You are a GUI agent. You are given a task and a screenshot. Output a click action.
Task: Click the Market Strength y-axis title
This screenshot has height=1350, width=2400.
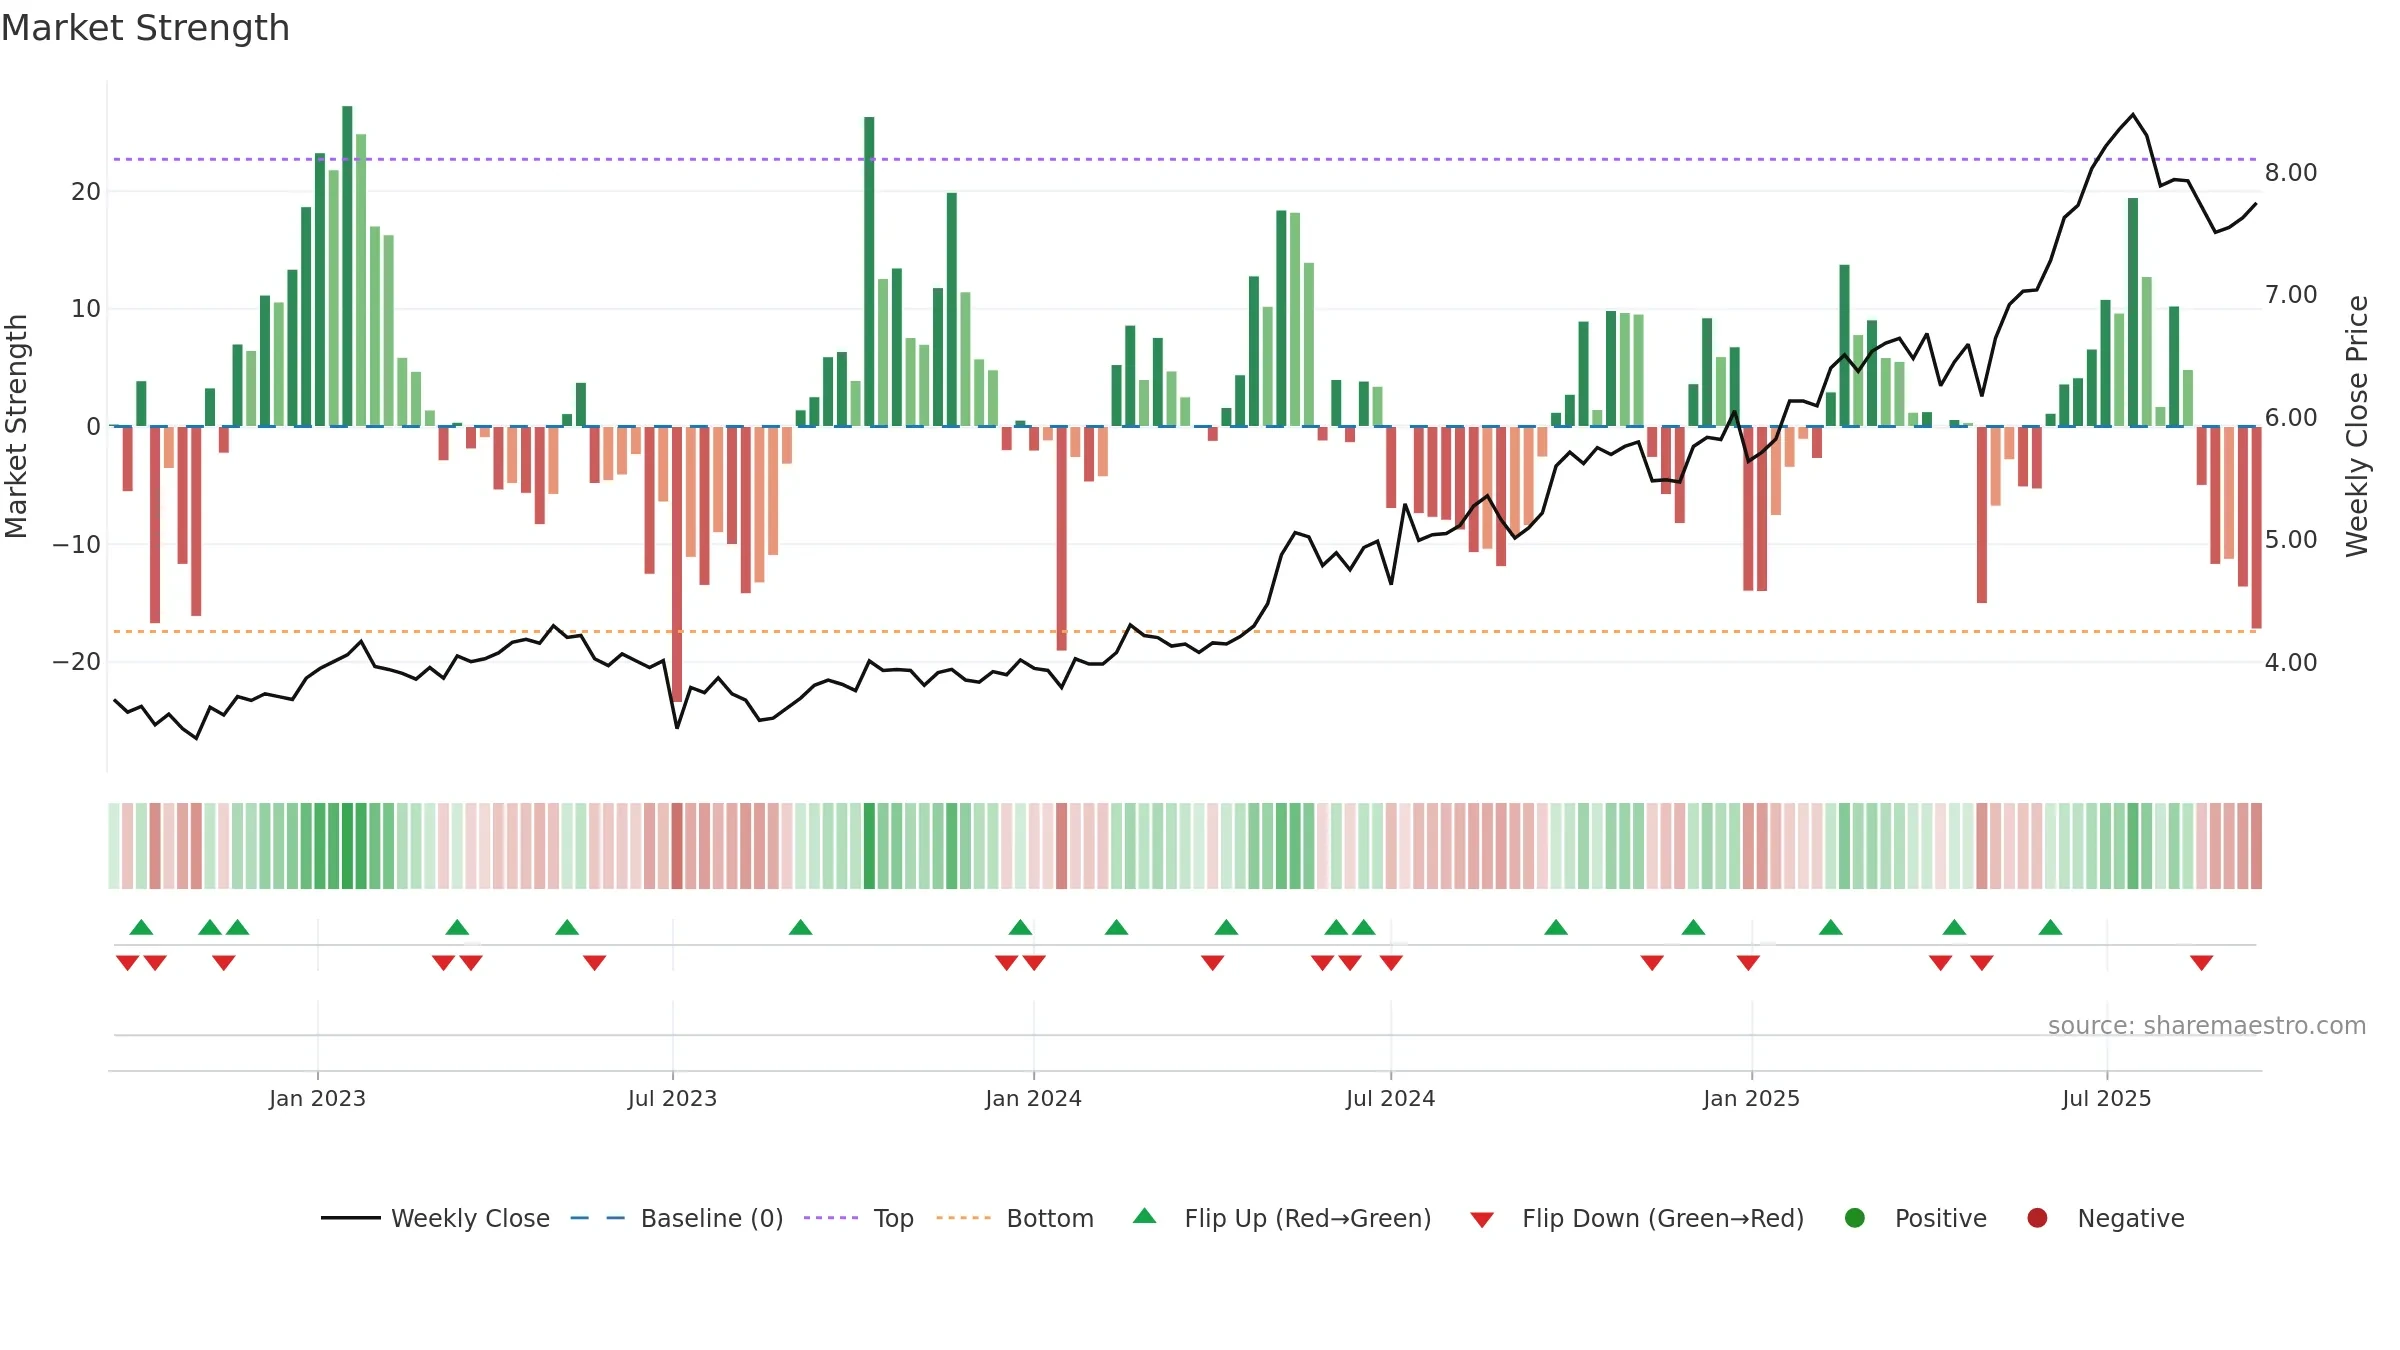(x=17, y=426)
